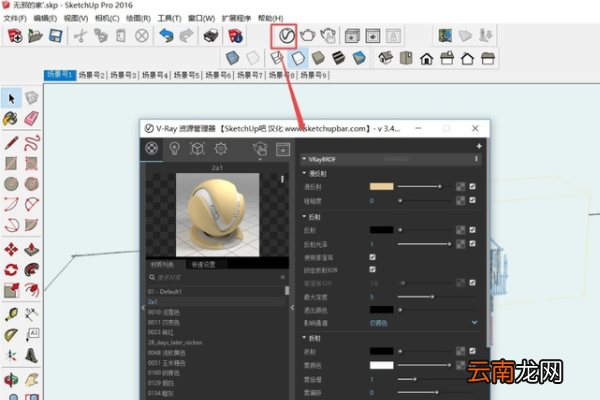Screen dimensions: 600x400
Task: Collapse the 反射 reflection section
Action: tap(304, 217)
